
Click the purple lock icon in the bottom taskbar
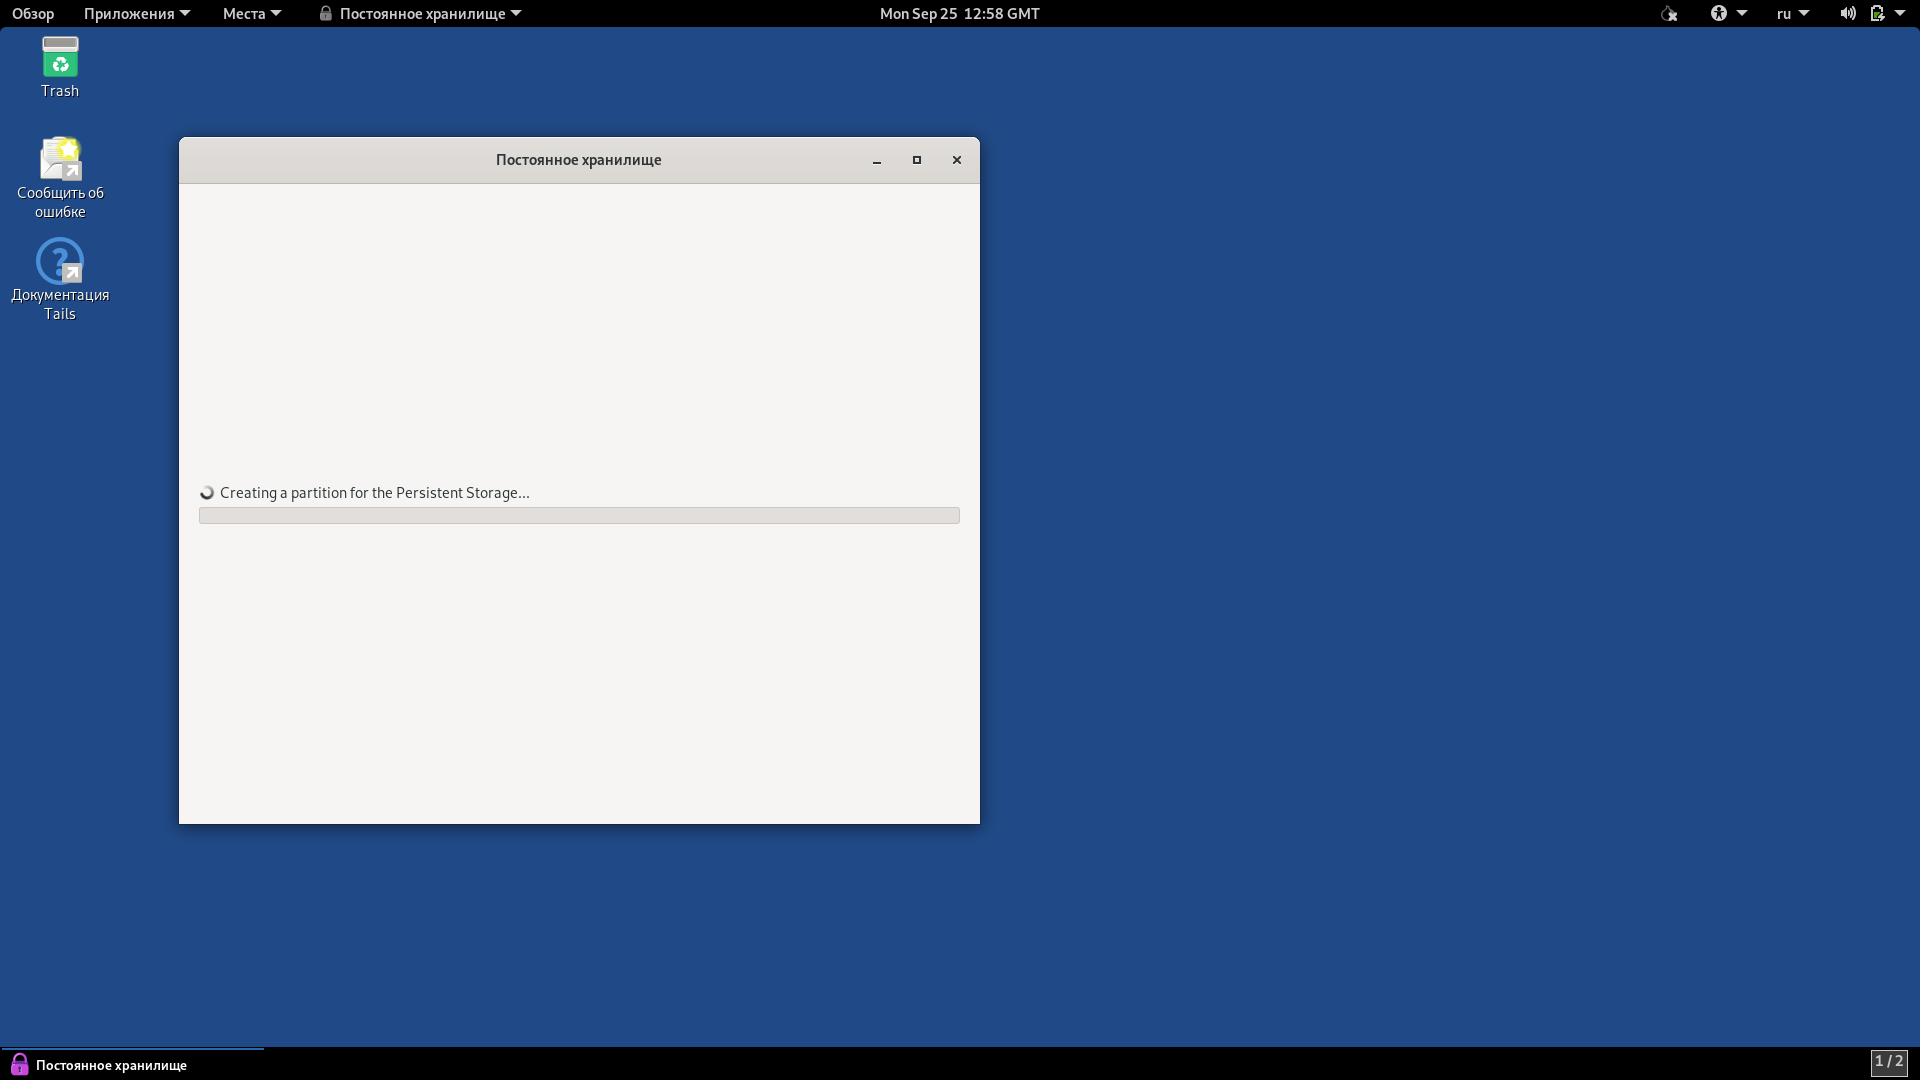click(x=19, y=1064)
